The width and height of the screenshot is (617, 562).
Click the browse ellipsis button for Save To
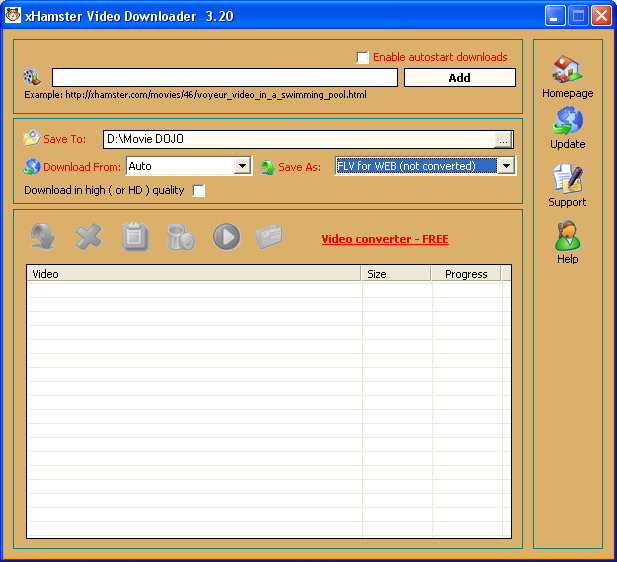(503, 140)
